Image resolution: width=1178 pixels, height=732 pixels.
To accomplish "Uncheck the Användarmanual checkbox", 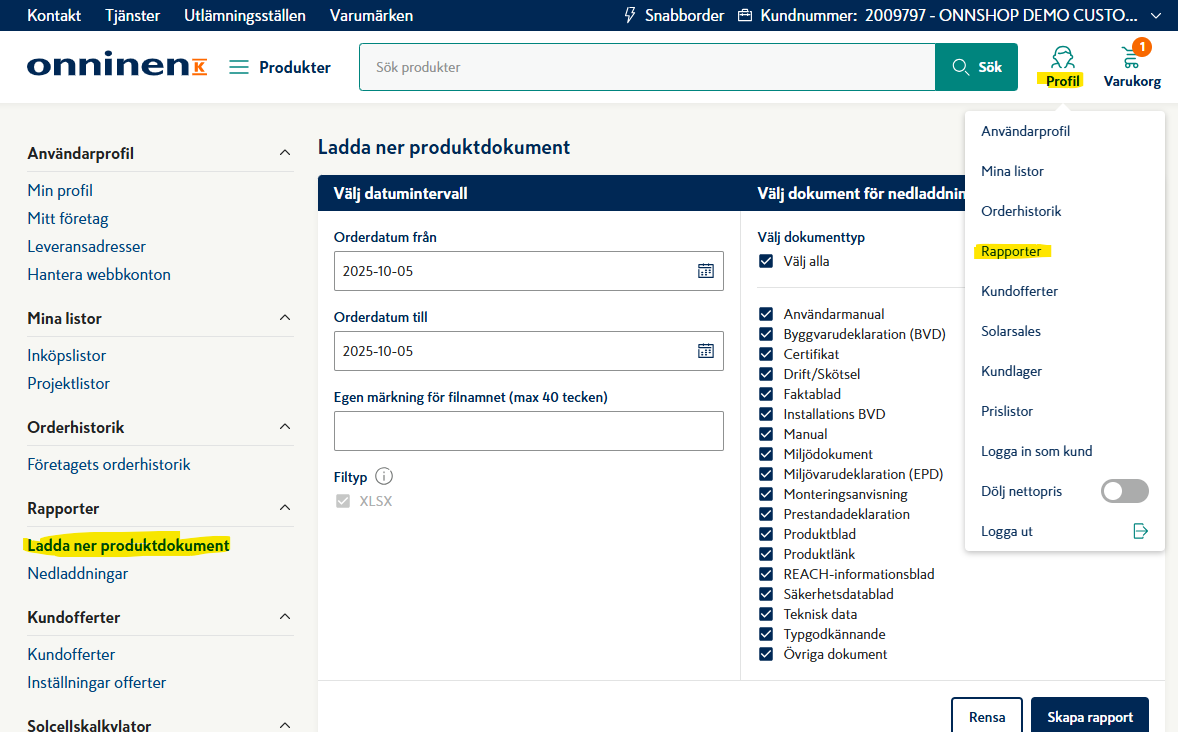I will 766,314.
